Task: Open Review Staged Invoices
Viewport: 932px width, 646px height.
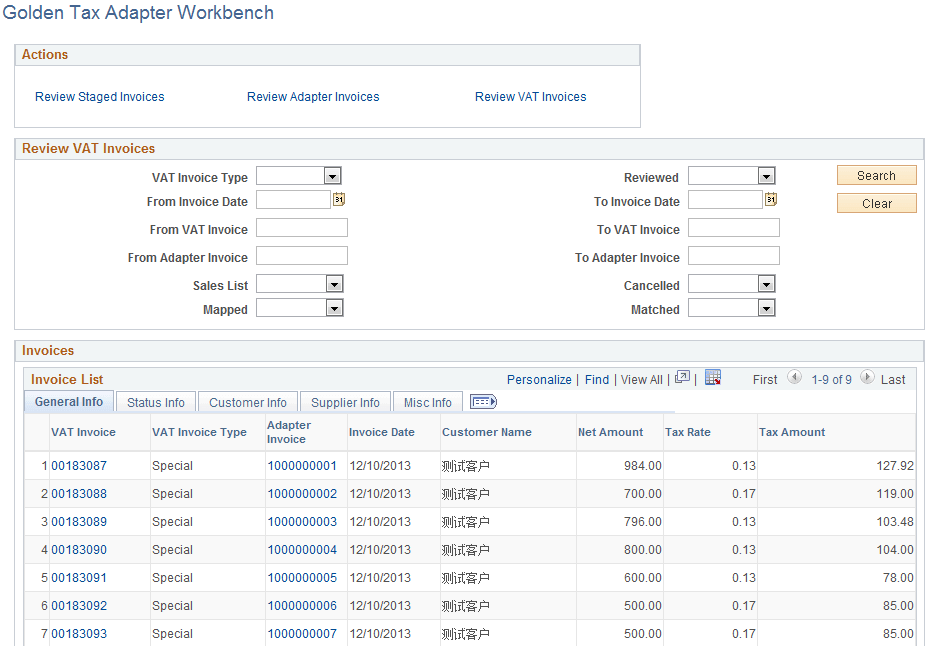Action: click(x=99, y=96)
